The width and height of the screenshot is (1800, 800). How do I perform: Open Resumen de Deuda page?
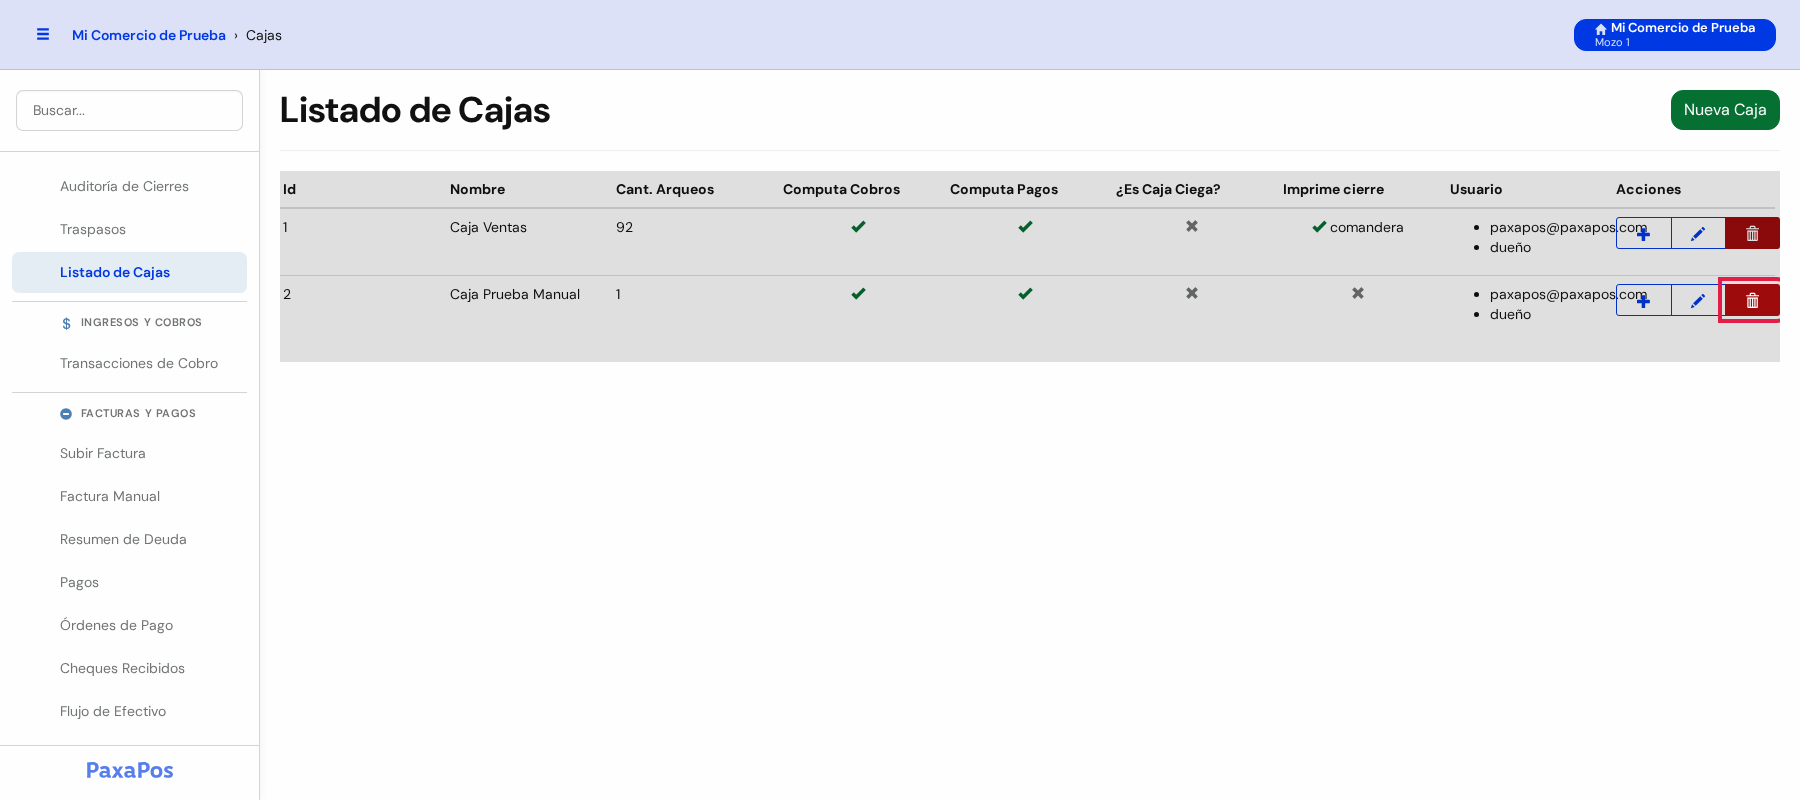click(x=129, y=539)
